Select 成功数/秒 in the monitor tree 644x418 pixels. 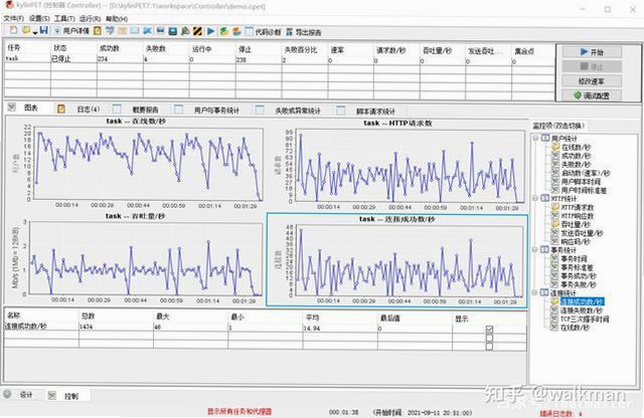(576, 156)
